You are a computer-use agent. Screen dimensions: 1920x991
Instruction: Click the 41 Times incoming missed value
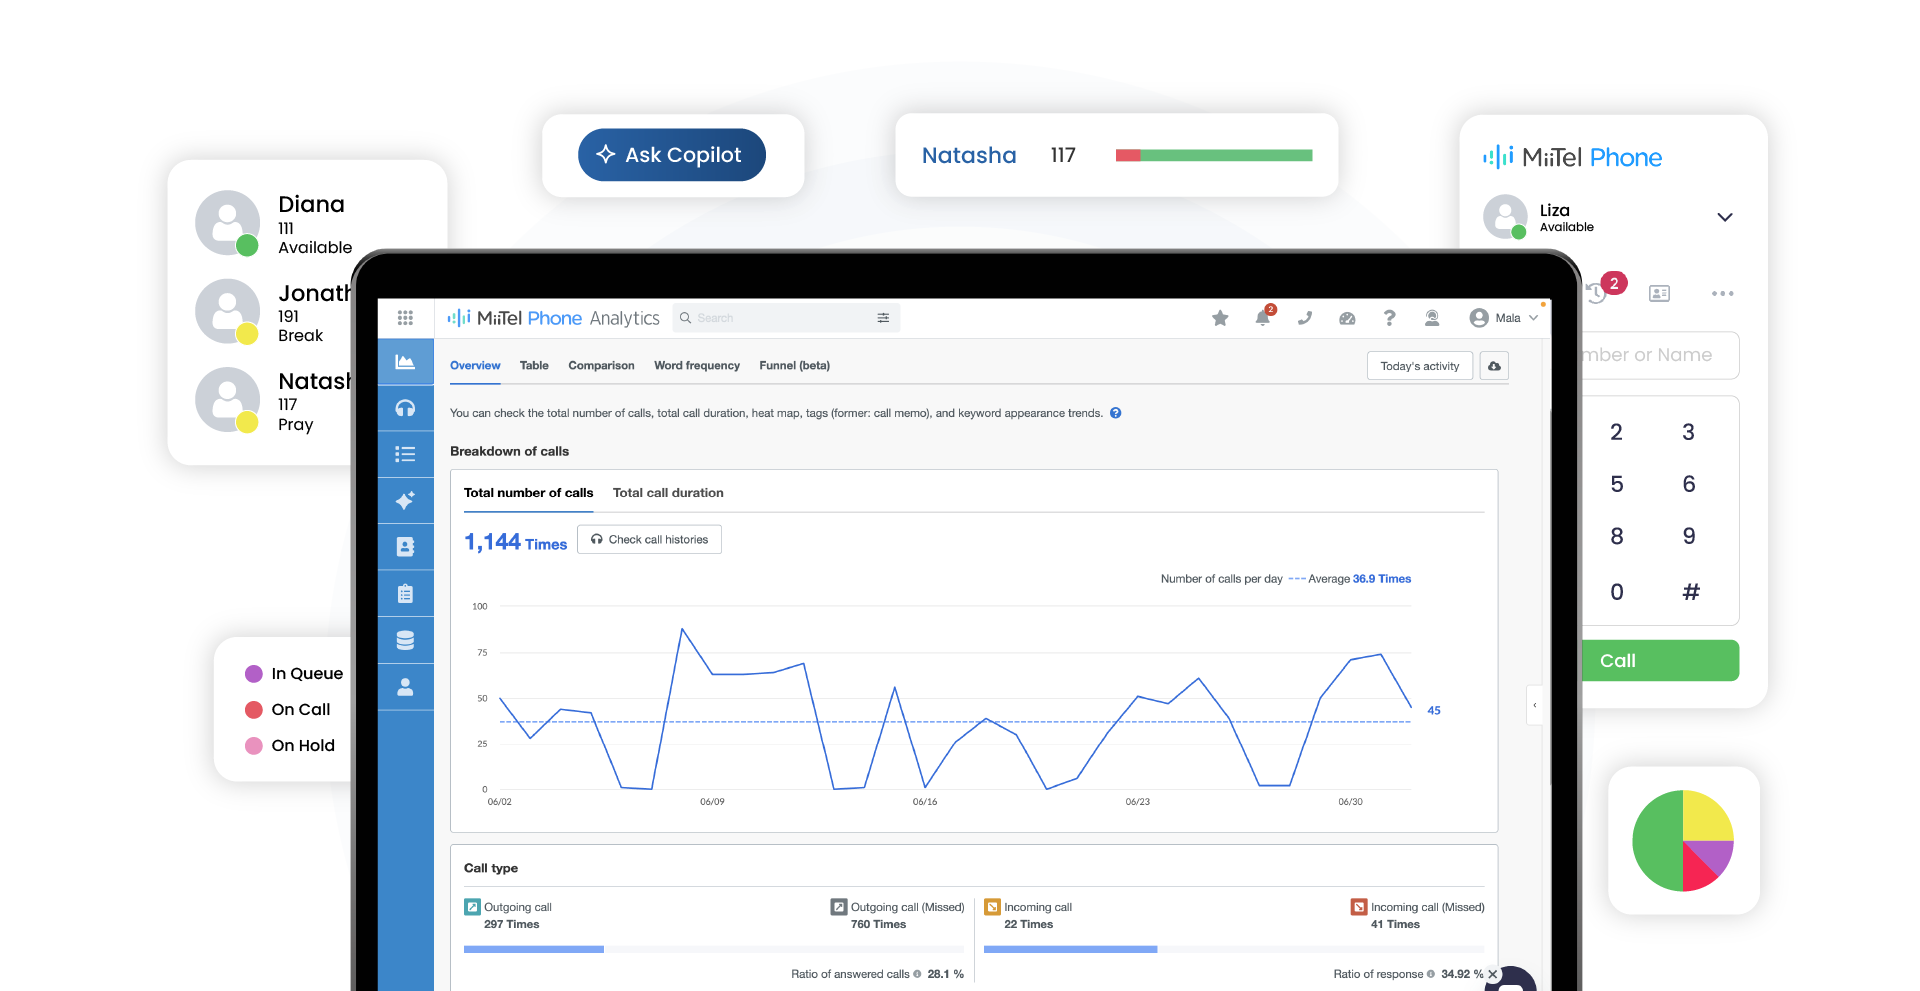pos(1395,924)
